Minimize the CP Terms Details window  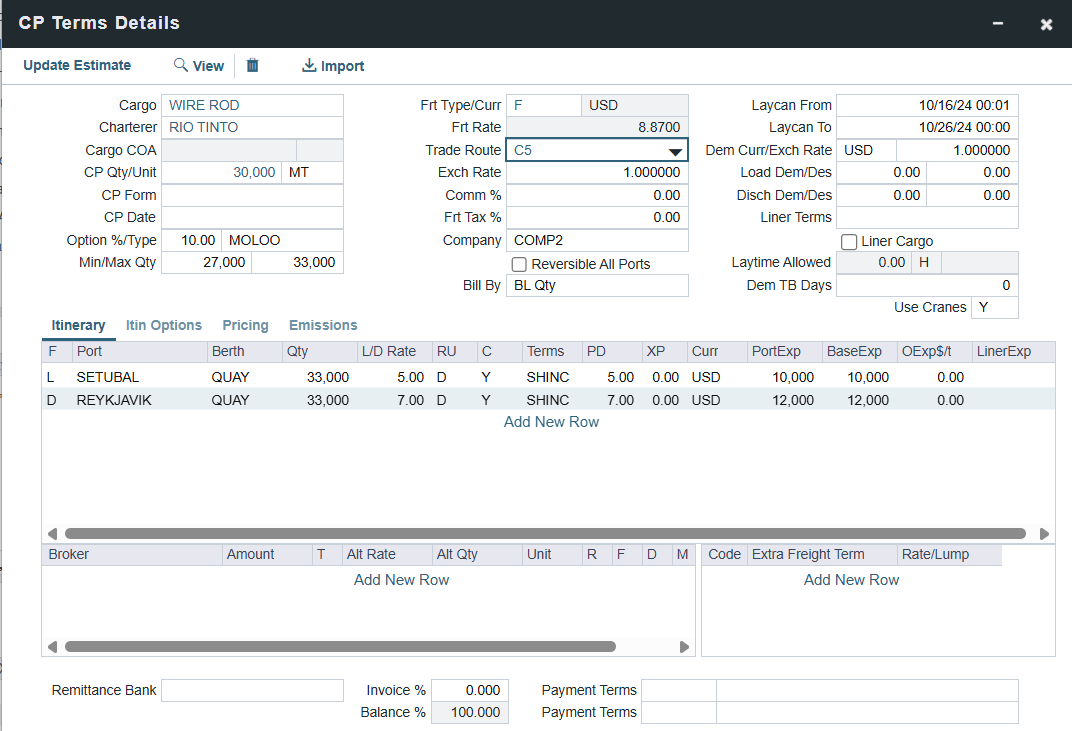click(997, 24)
